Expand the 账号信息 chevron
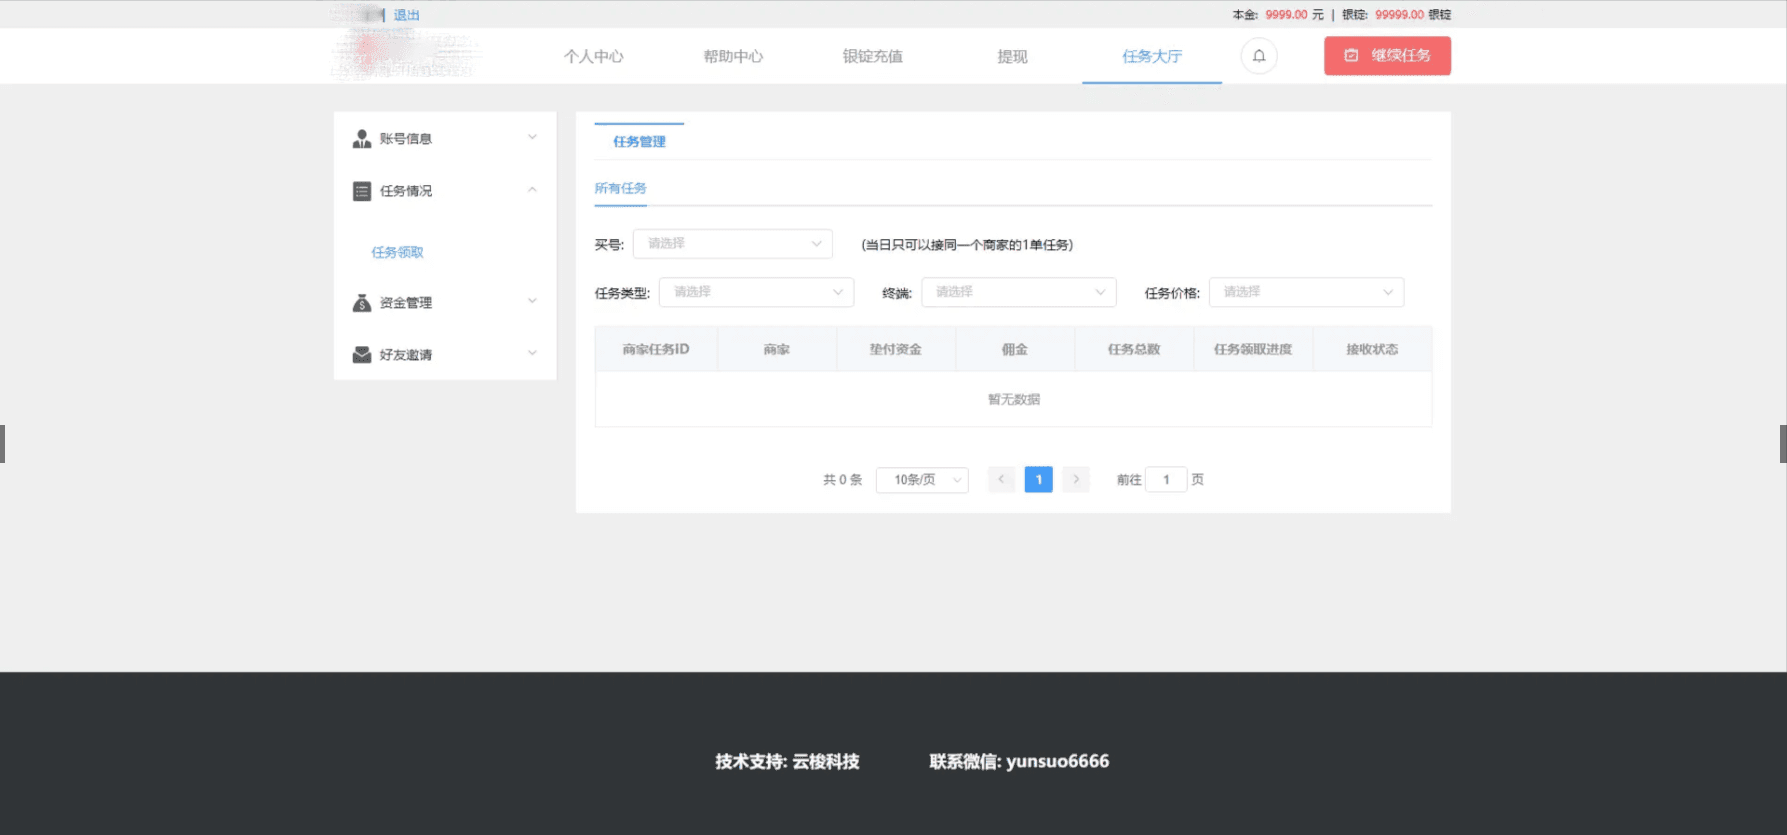This screenshot has width=1787, height=835. coord(532,138)
